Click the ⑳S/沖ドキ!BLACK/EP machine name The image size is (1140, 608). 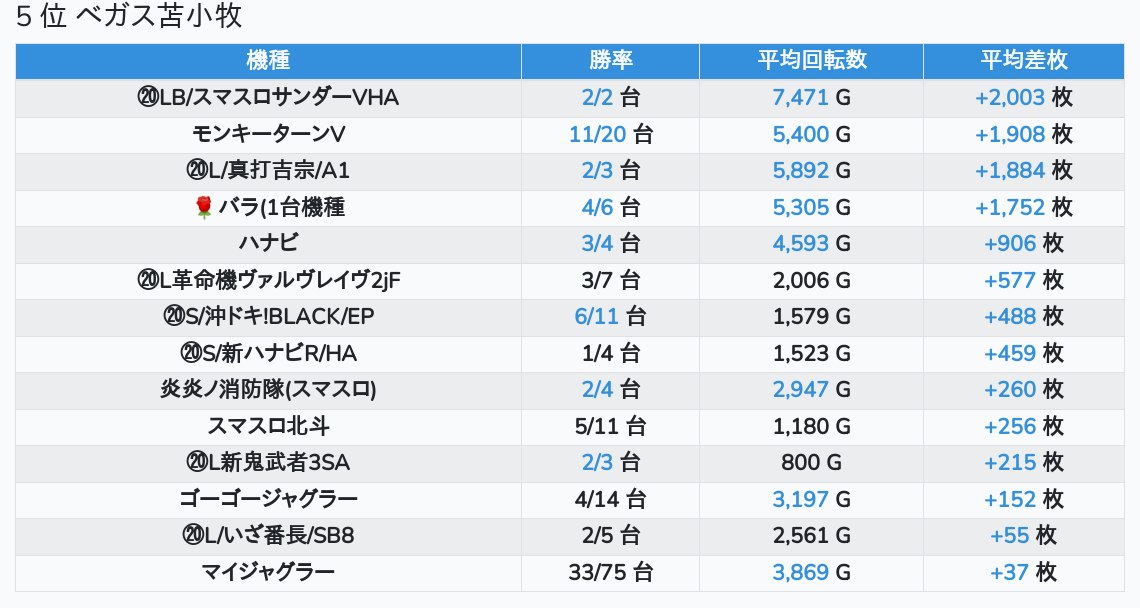tap(268, 316)
